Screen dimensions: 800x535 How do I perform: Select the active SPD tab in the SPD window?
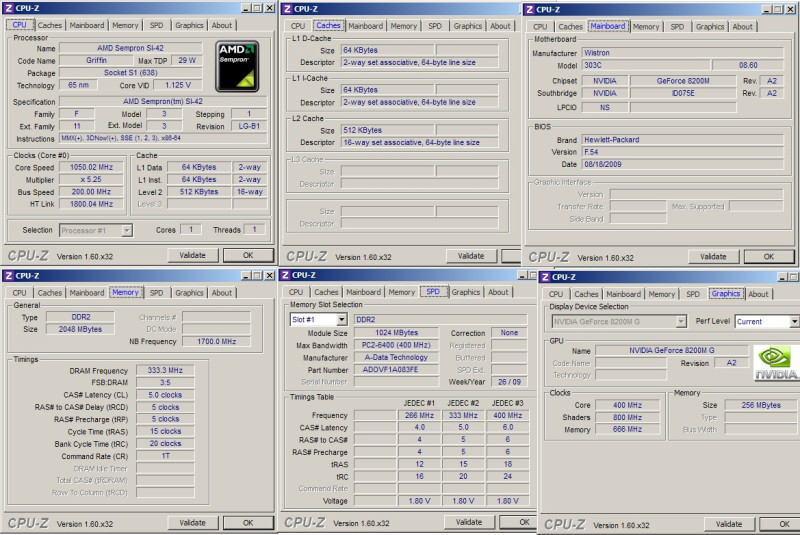pos(433,292)
